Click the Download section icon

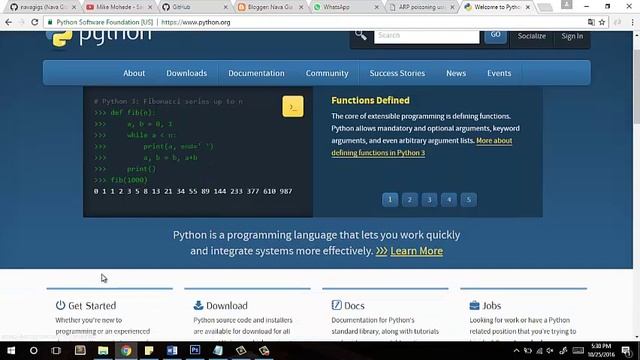198,305
